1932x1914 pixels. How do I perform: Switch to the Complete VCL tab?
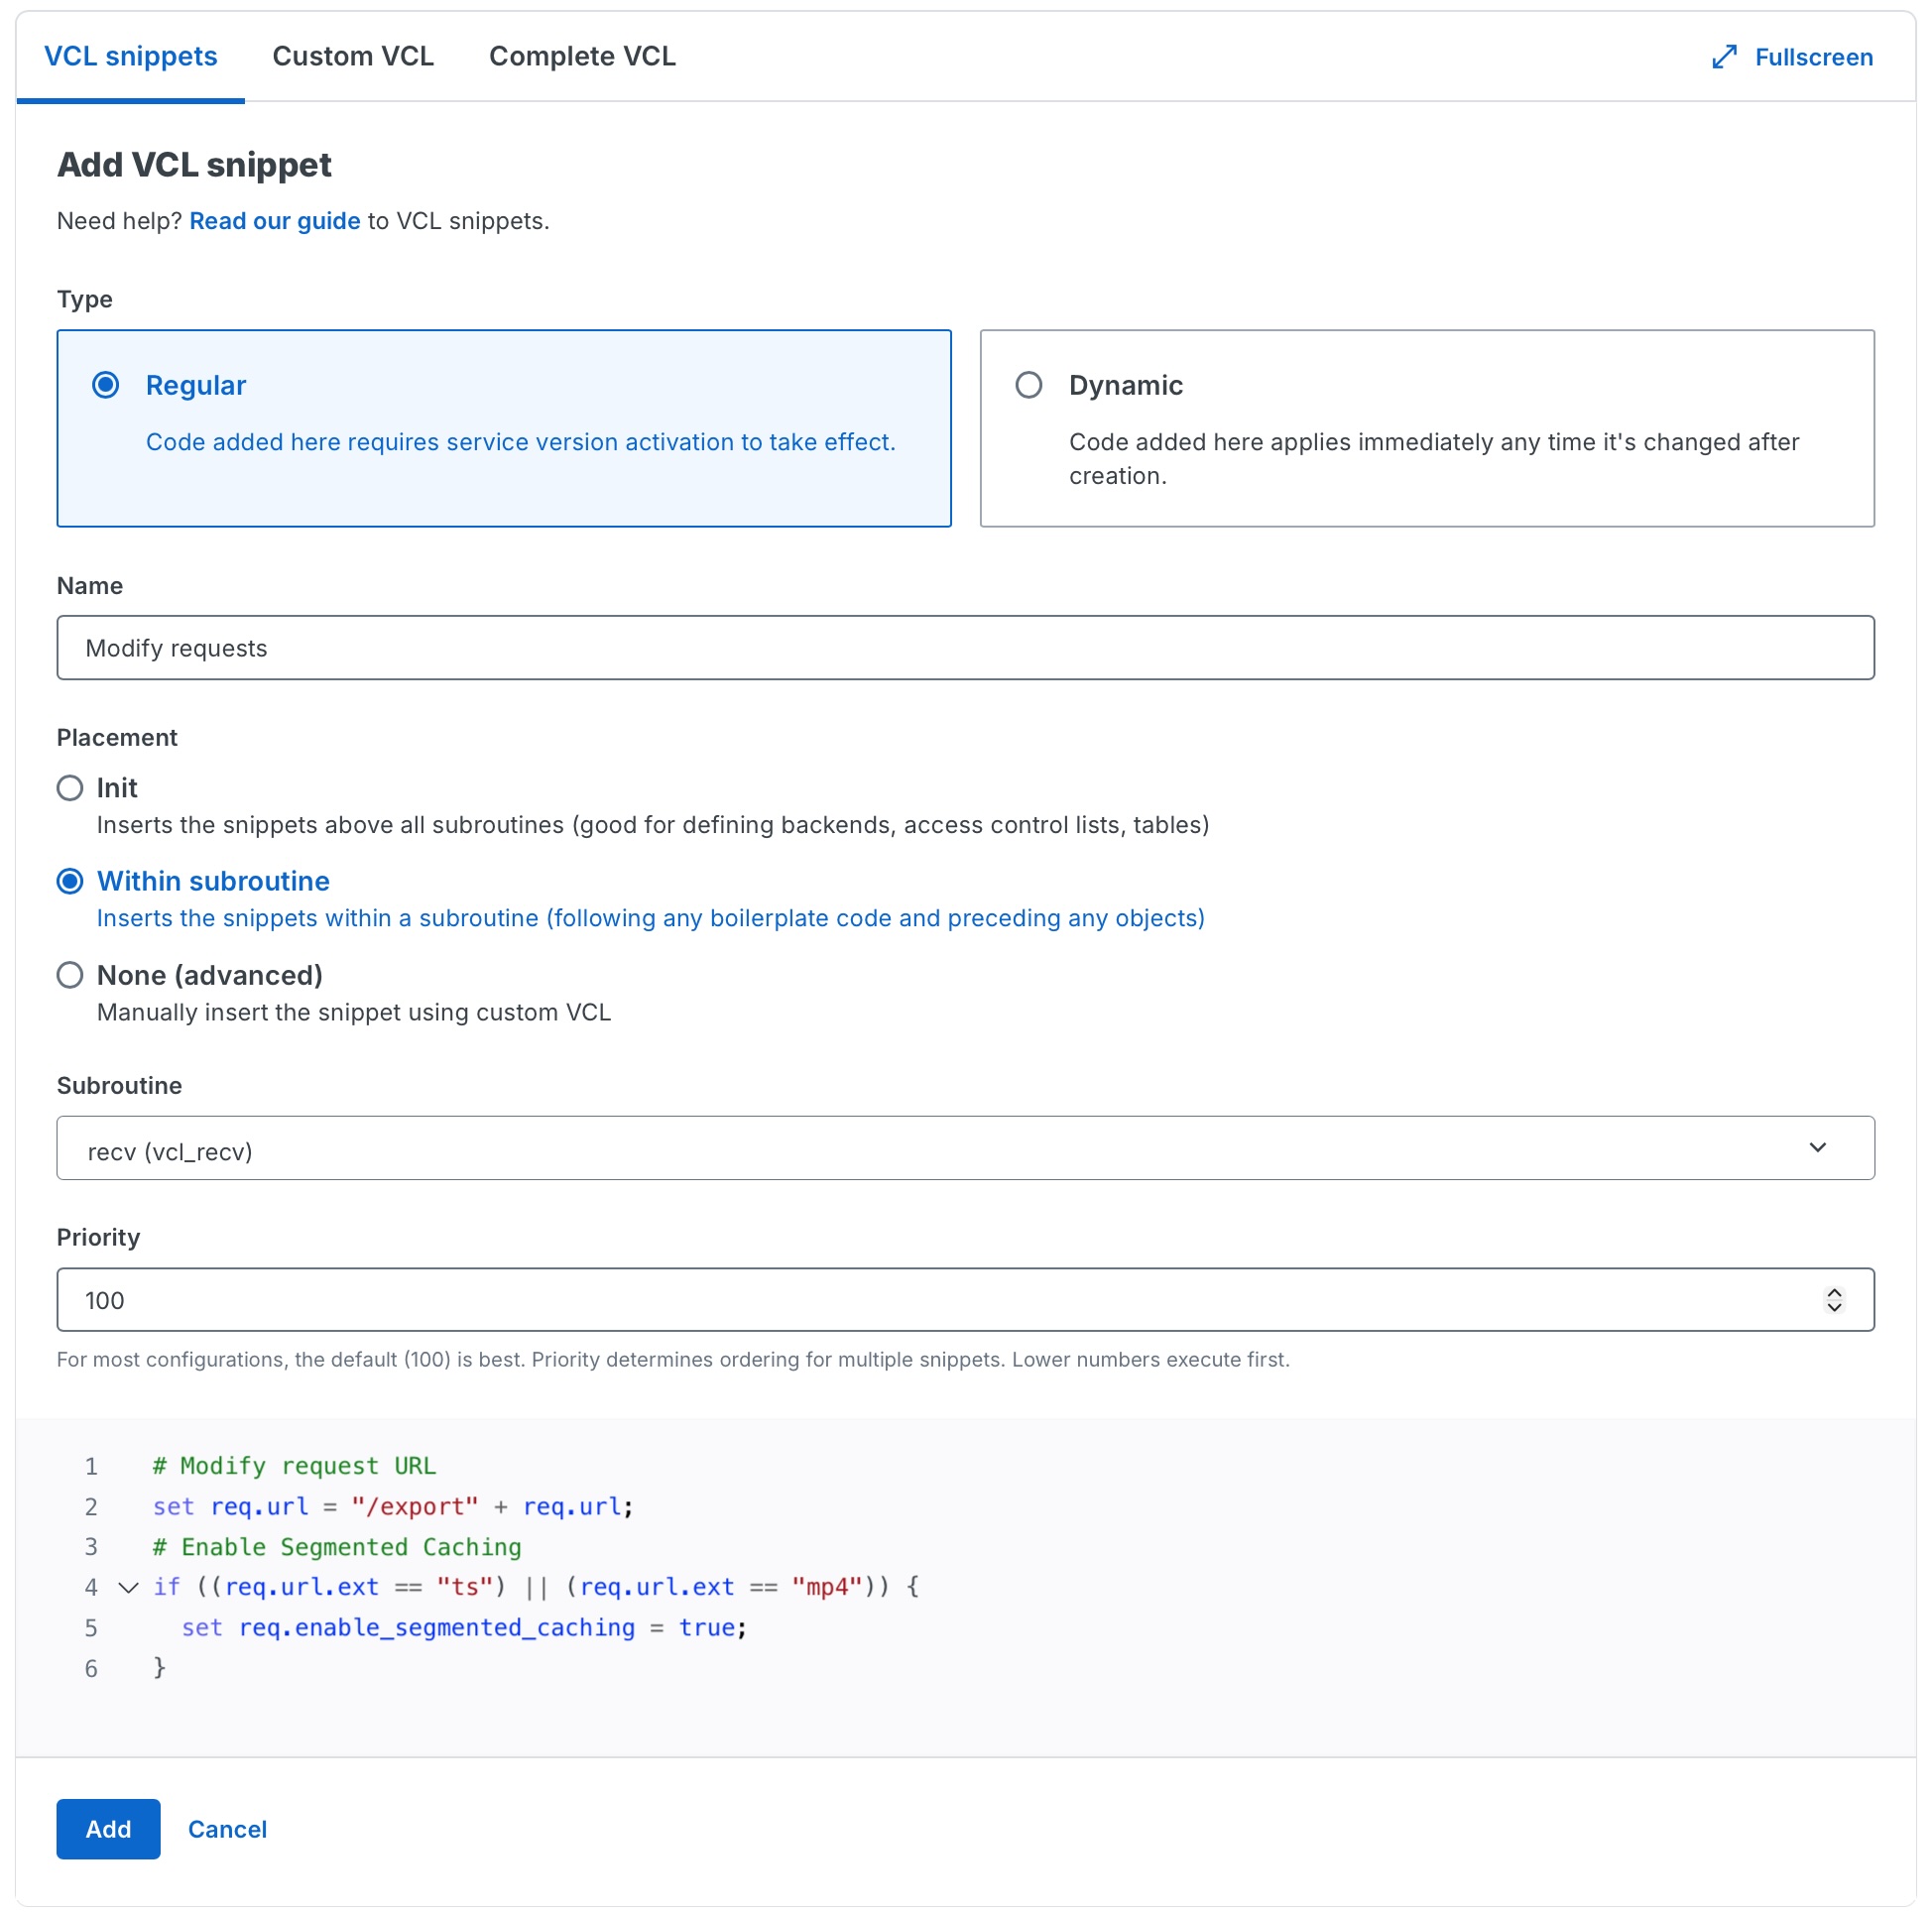click(582, 56)
